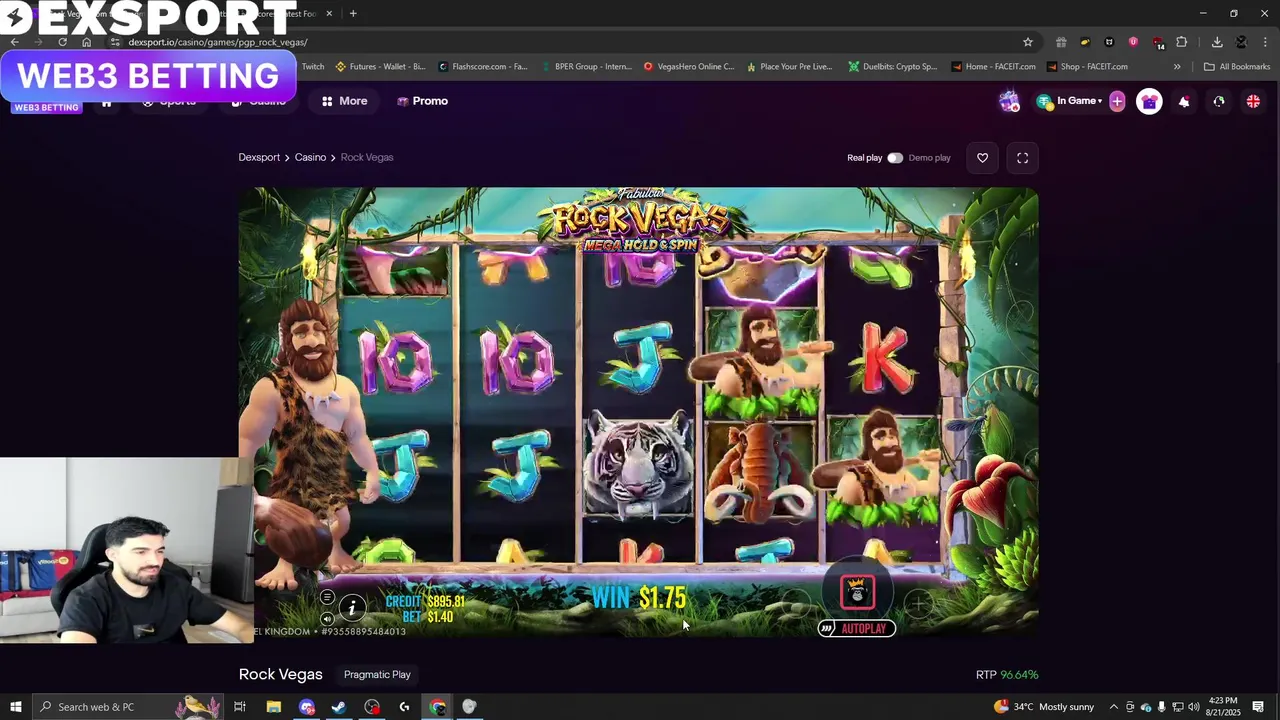The height and width of the screenshot is (720, 1280).
Task: Open the All Bookmarks folder
Action: click(1237, 67)
